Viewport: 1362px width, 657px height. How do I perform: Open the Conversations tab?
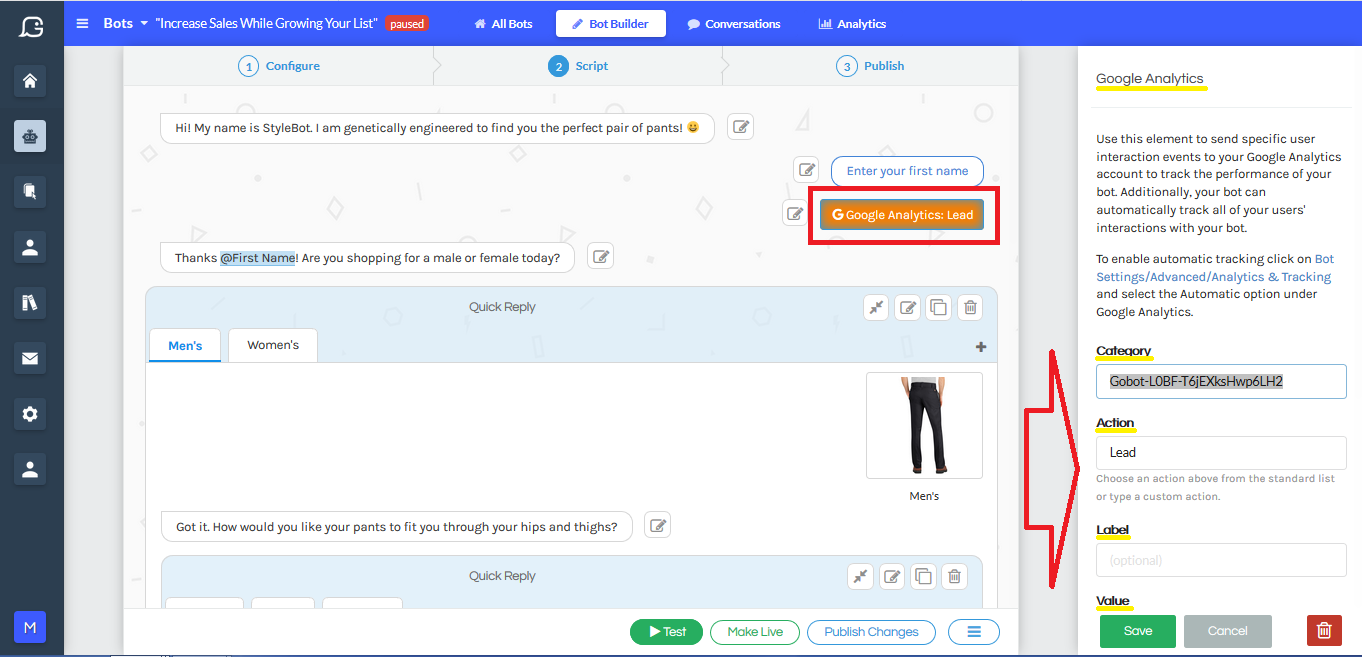734,24
